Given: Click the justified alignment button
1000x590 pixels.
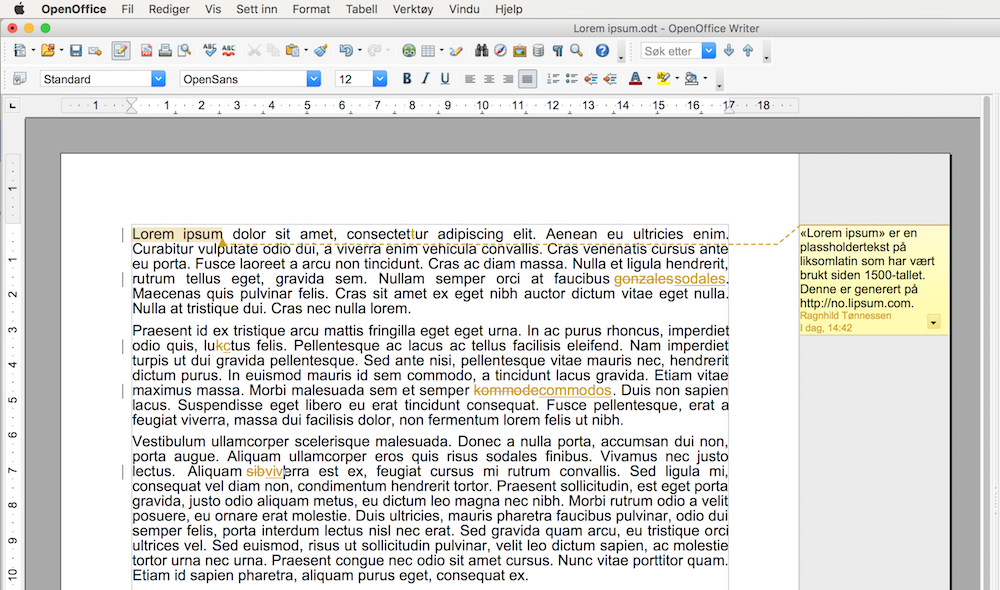Looking at the screenshot, I should click(527, 79).
